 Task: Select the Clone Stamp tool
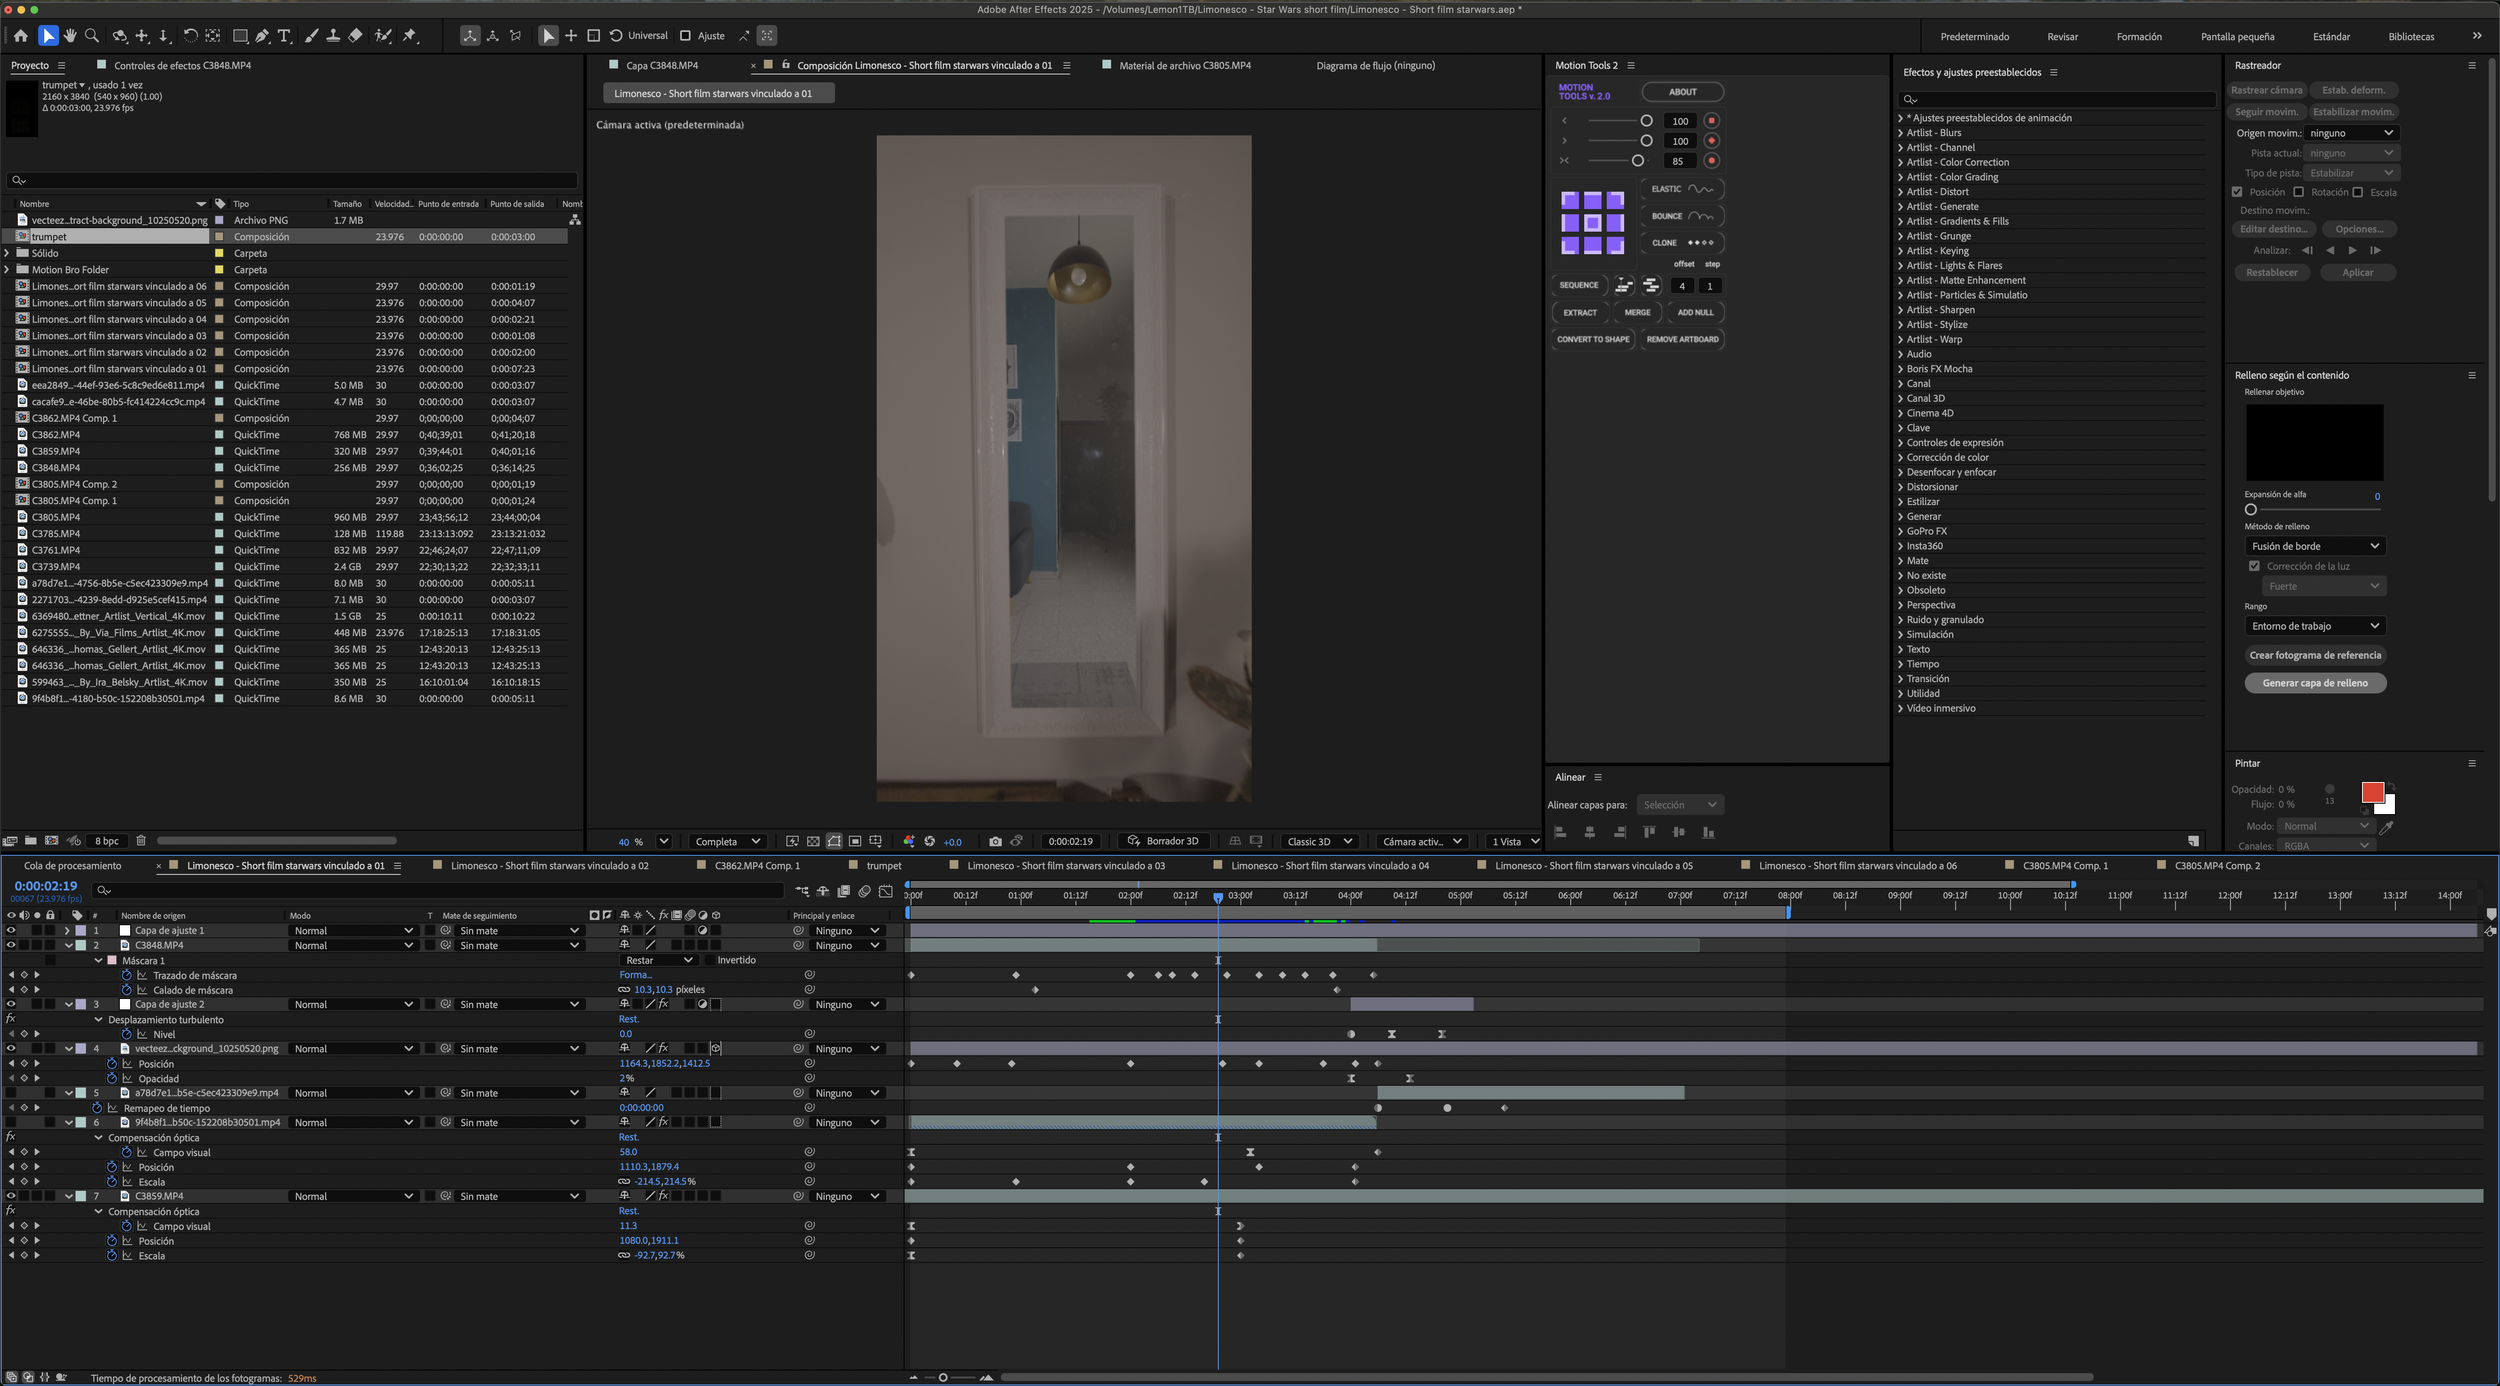pos(333,36)
